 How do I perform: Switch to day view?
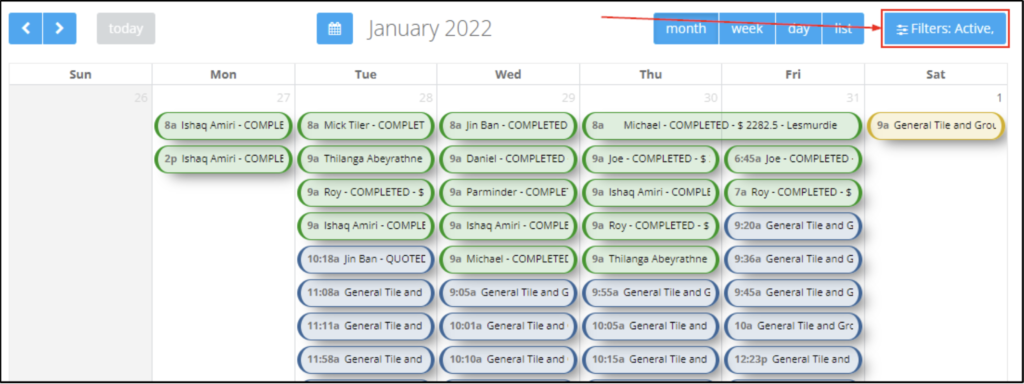pyautogui.click(x=799, y=29)
